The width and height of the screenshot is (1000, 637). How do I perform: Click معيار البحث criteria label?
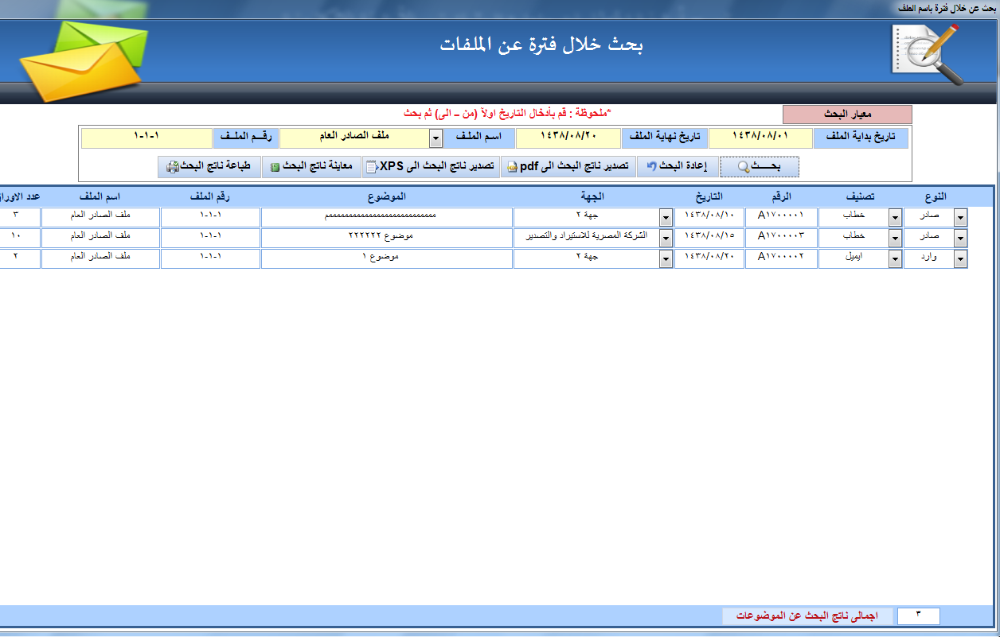(848, 115)
